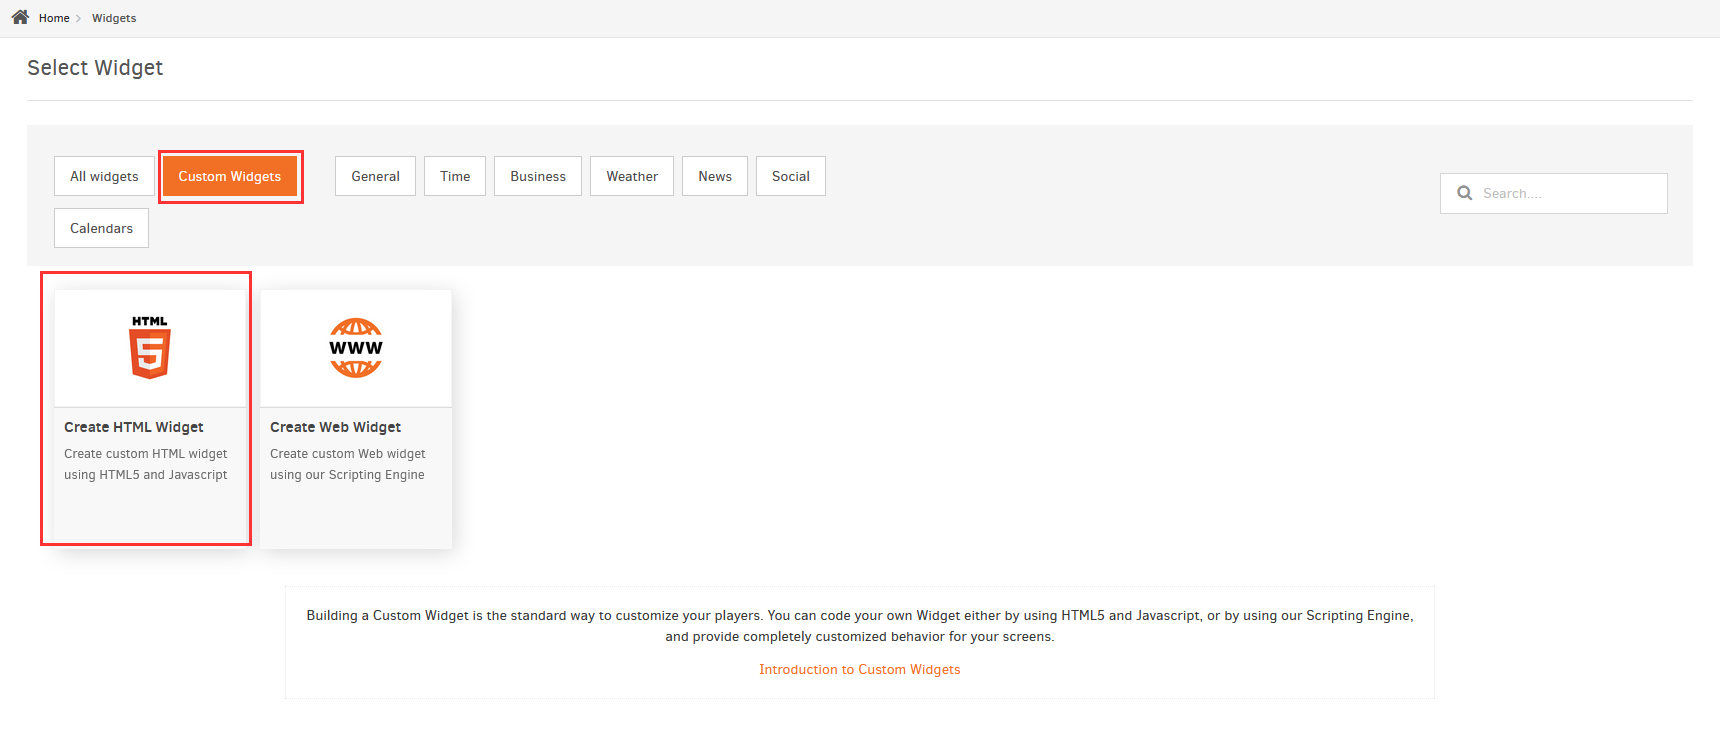Open the WWW globe icon card
Viewport: 1720px width, 740px height.
356,347
